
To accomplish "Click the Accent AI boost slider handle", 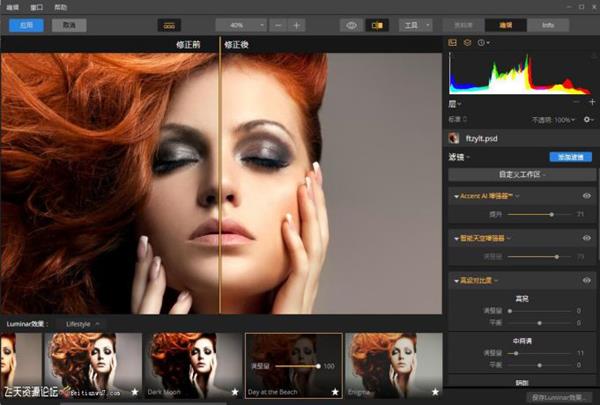I will pos(551,214).
